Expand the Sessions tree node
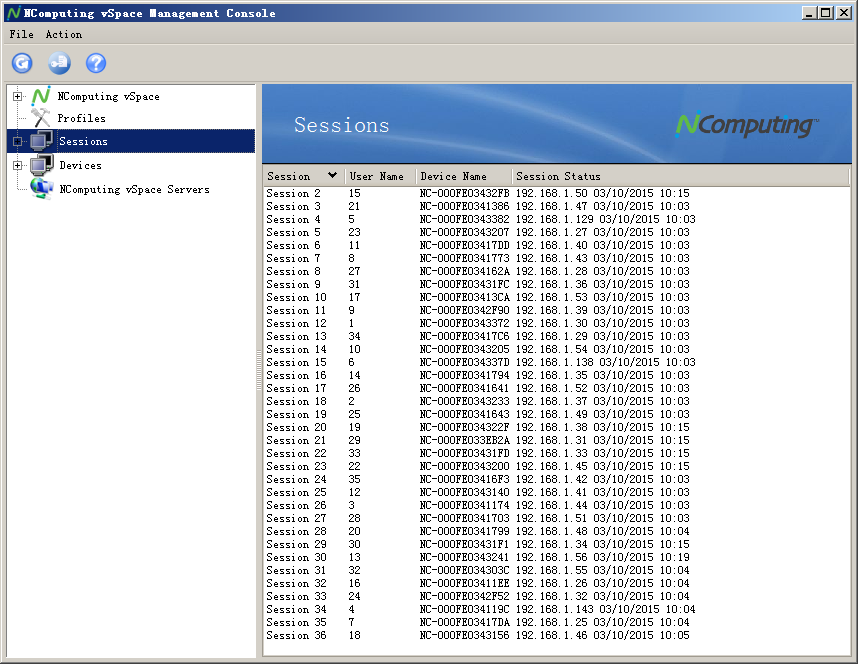858x664 pixels. click(17, 141)
